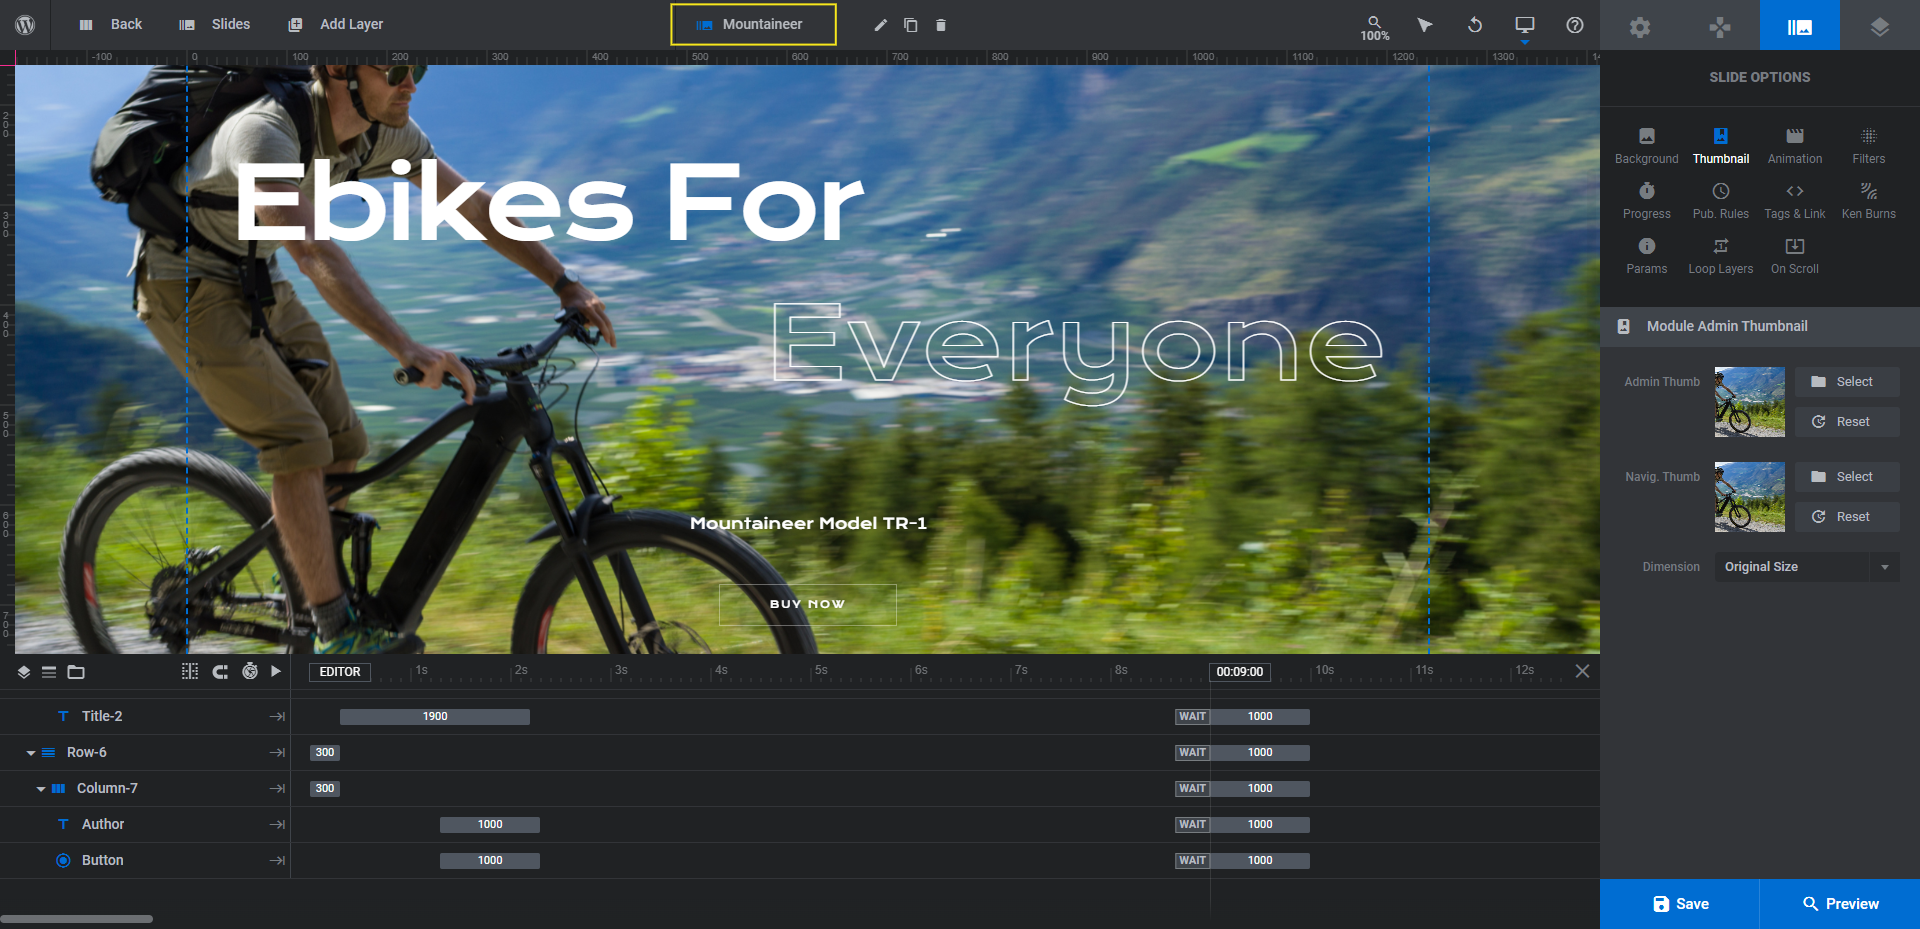1920x929 pixels.
Task: Select the Button layer row
Action: pos(145,860)
